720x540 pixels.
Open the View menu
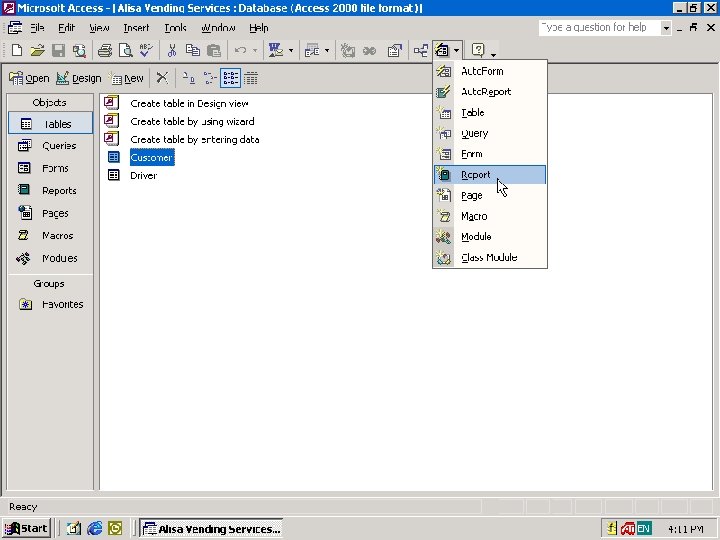point(99,28)
